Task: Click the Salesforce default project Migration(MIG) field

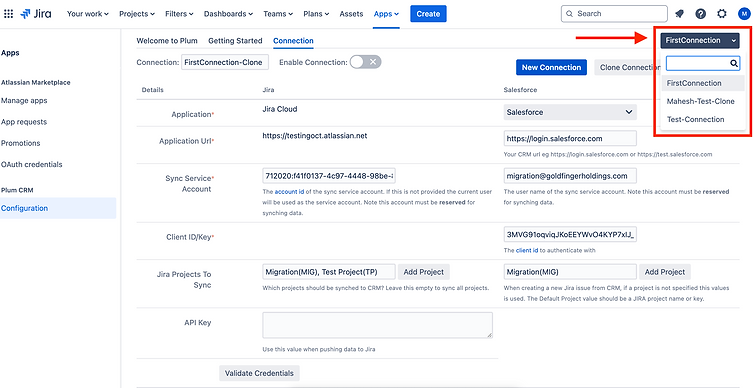Action: tap(570, 272)
